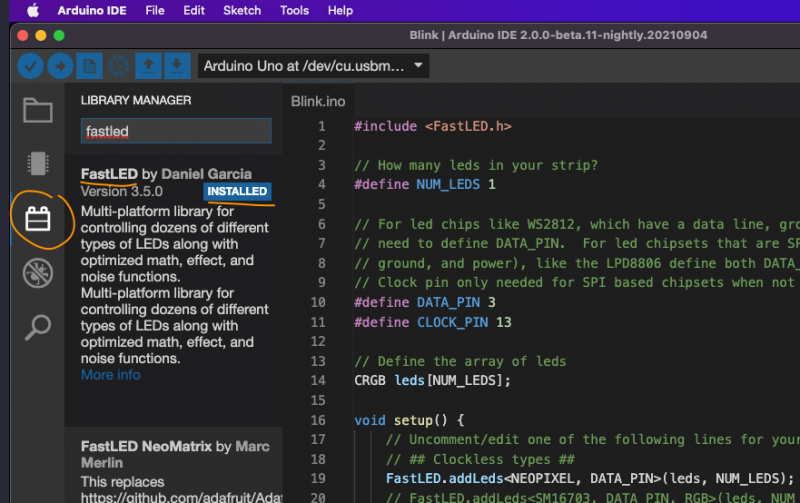
Task: Open the Library Manager sidebar icon
Action: [x=38, y=219]
